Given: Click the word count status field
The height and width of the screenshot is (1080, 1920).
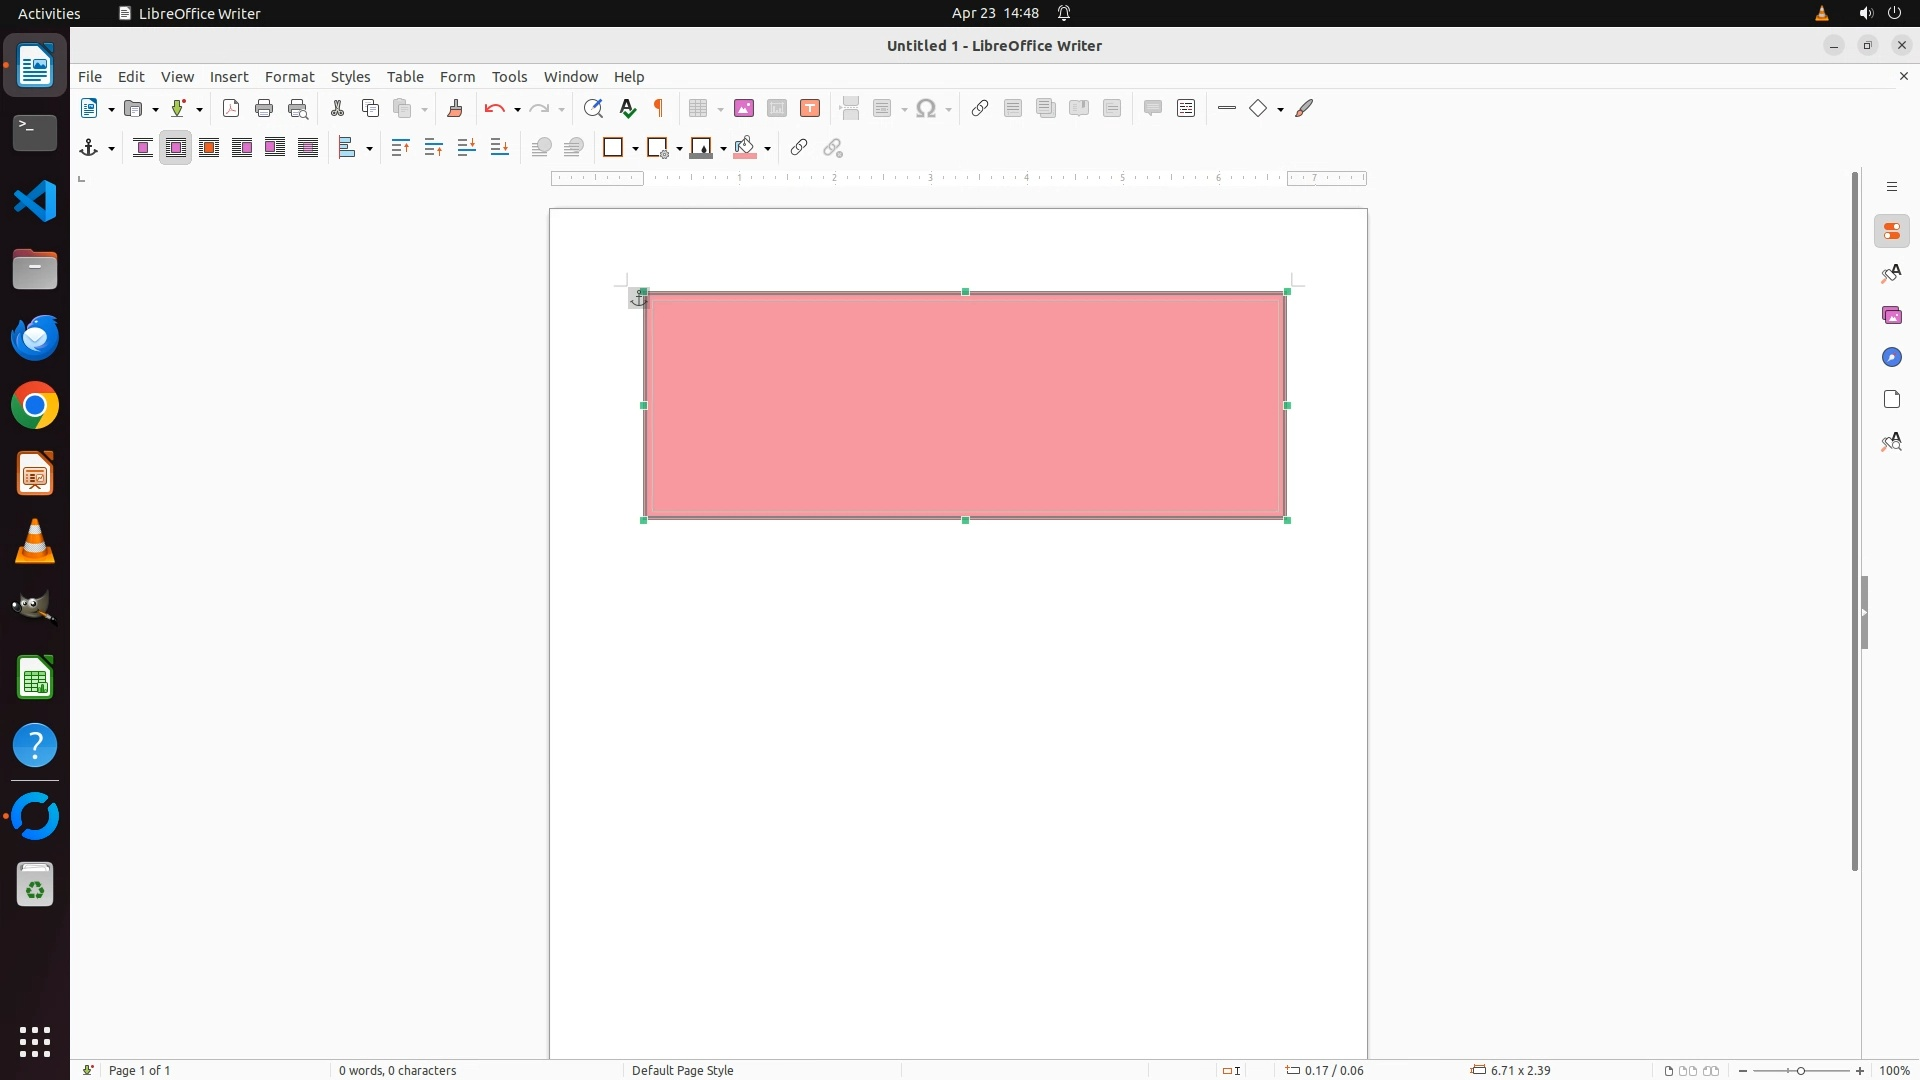Looking at the screenshot, I should [397, 1070].
